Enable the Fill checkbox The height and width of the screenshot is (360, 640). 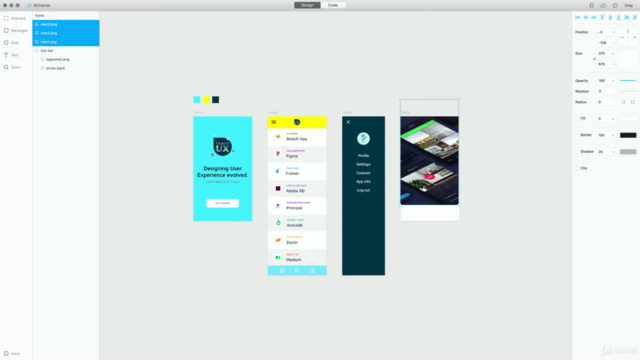(577, 118)
